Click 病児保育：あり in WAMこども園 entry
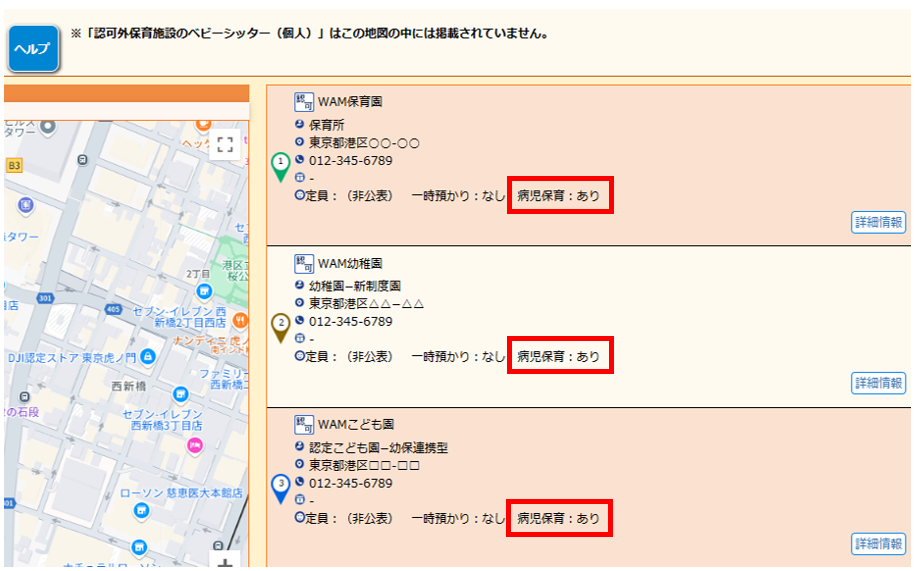Screen dimensions: 915x571 (x=558, y=518)
